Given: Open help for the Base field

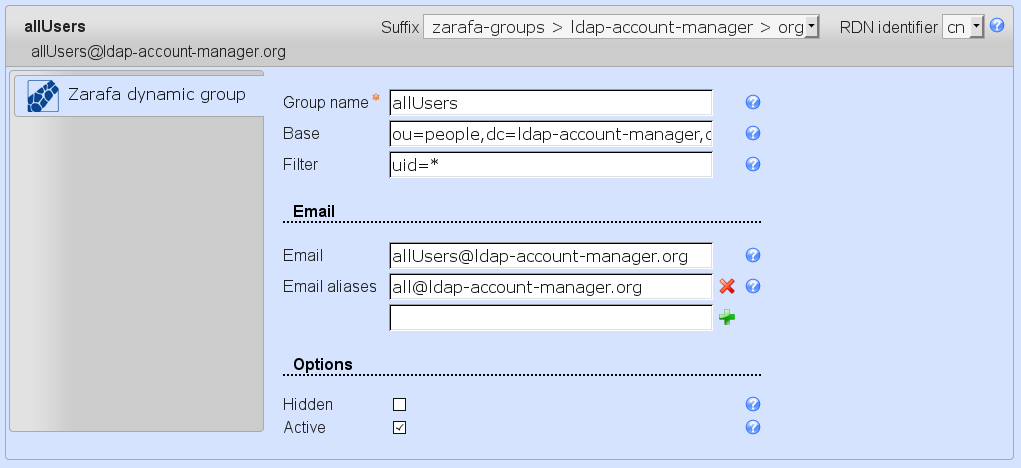Looking at the screenshot, I should pos(754,134).
